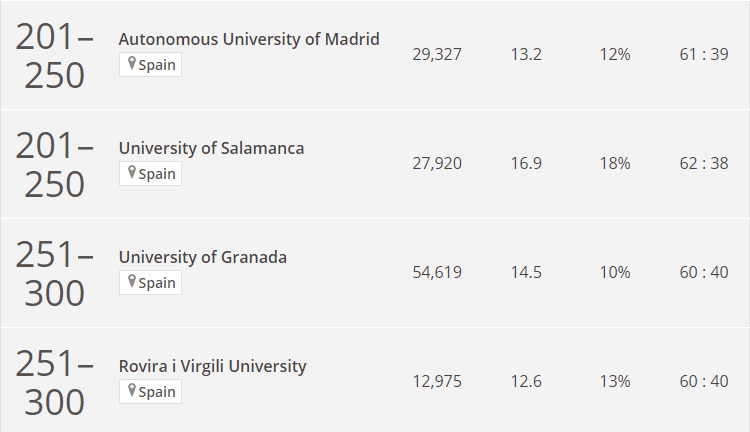The image size is (750, 432).
Task: Open the Autonomous University of Madrid link
Action: click(249, 39)
